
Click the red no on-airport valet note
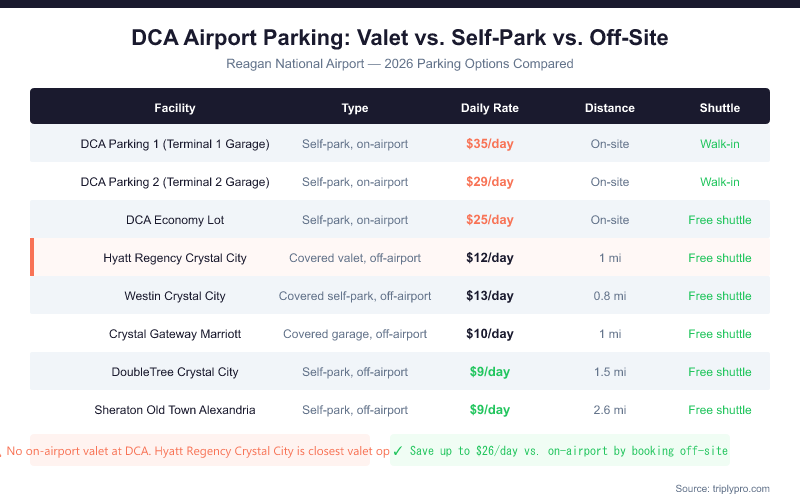[200, 451]
